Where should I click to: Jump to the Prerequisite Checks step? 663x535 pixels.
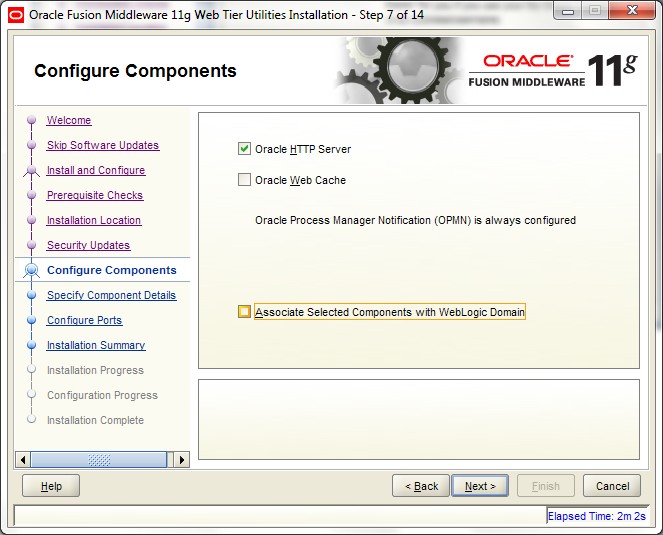(94, 196)
